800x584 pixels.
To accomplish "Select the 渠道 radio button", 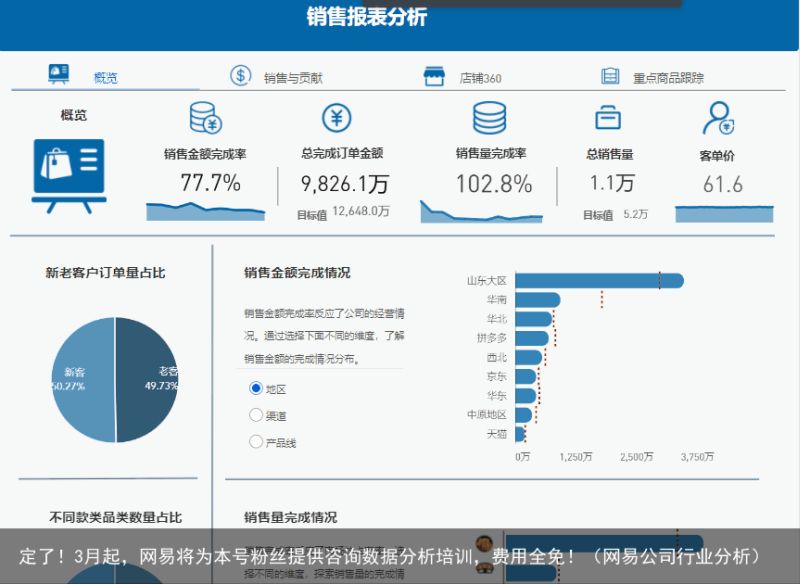I will point(256,415).
